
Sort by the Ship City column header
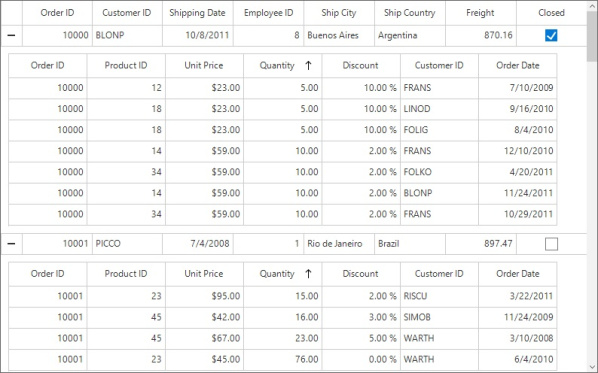click(x=339, y=13)
